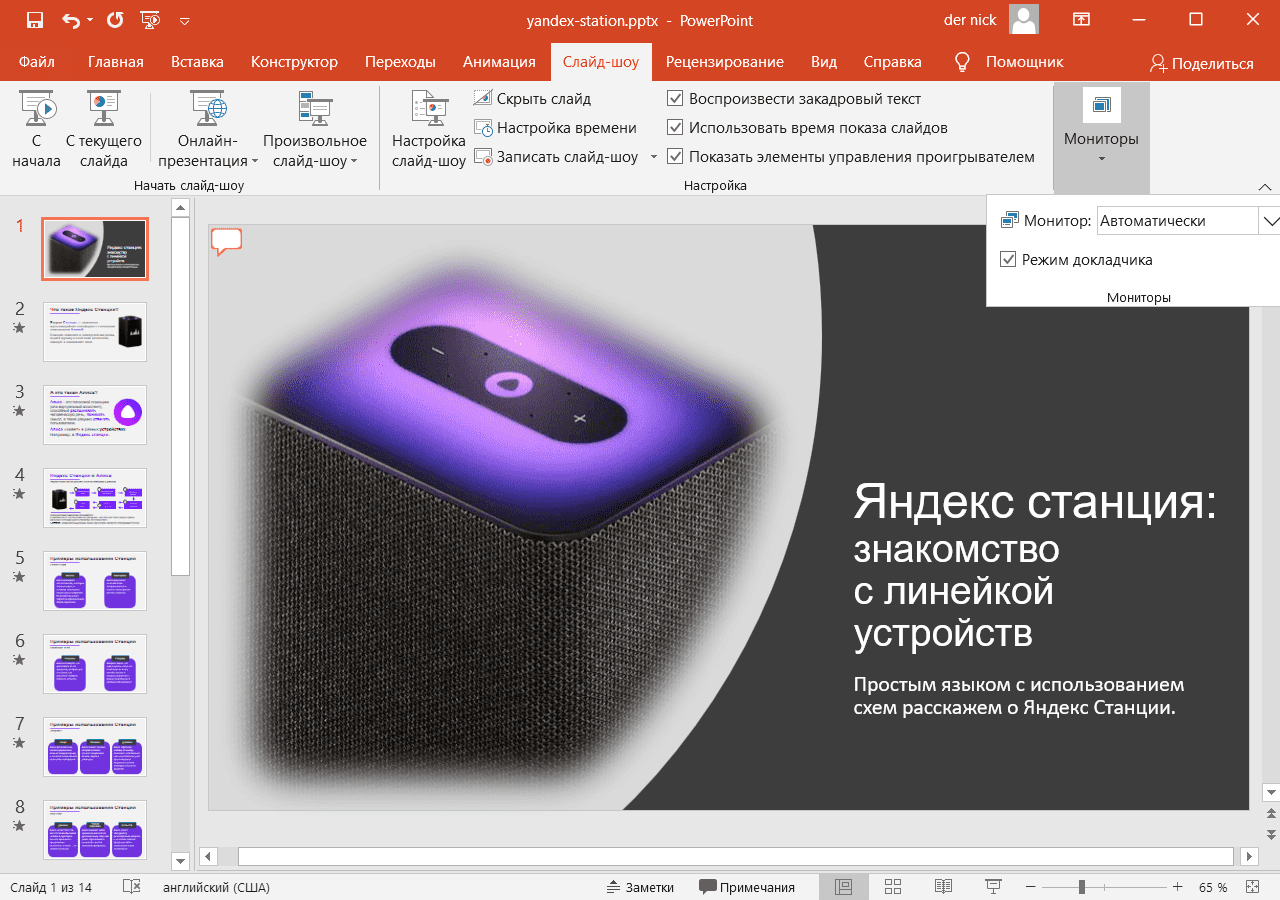Click the Помощник lightbulb icon

click(963, 62)
